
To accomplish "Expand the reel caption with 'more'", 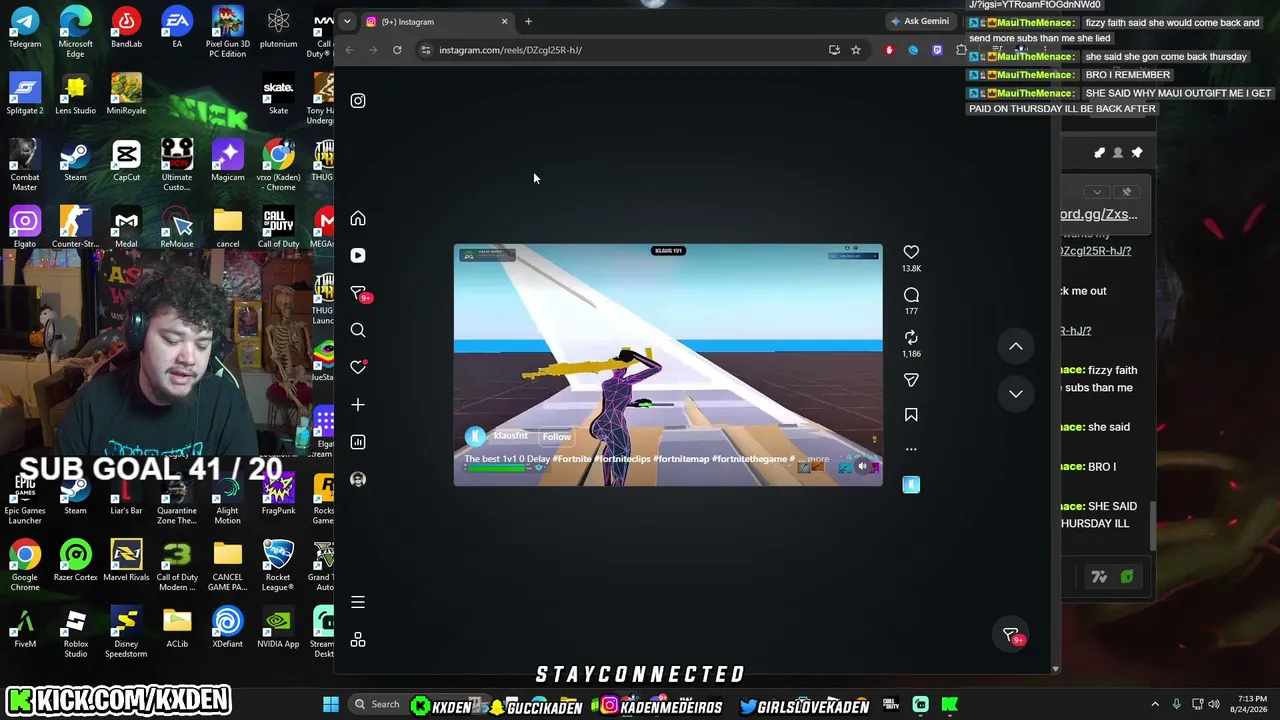I will [818, 459].
